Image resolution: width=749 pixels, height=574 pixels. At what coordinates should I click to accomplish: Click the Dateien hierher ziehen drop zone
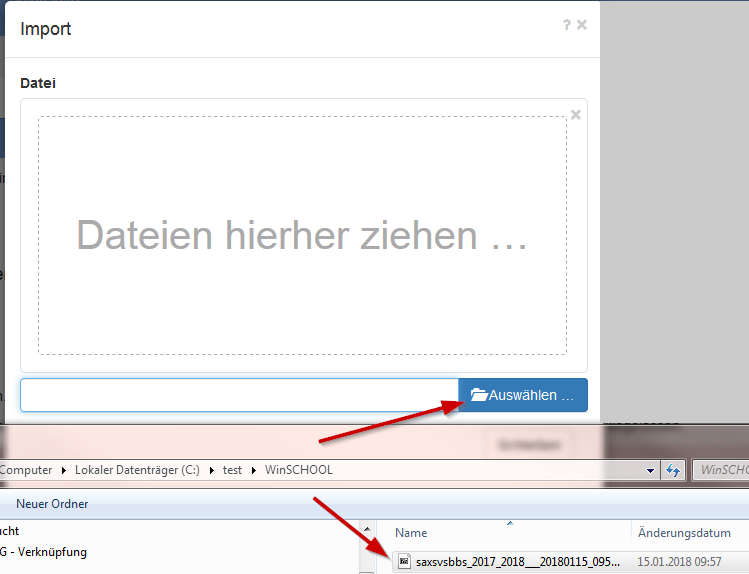[x=302, y=235]
